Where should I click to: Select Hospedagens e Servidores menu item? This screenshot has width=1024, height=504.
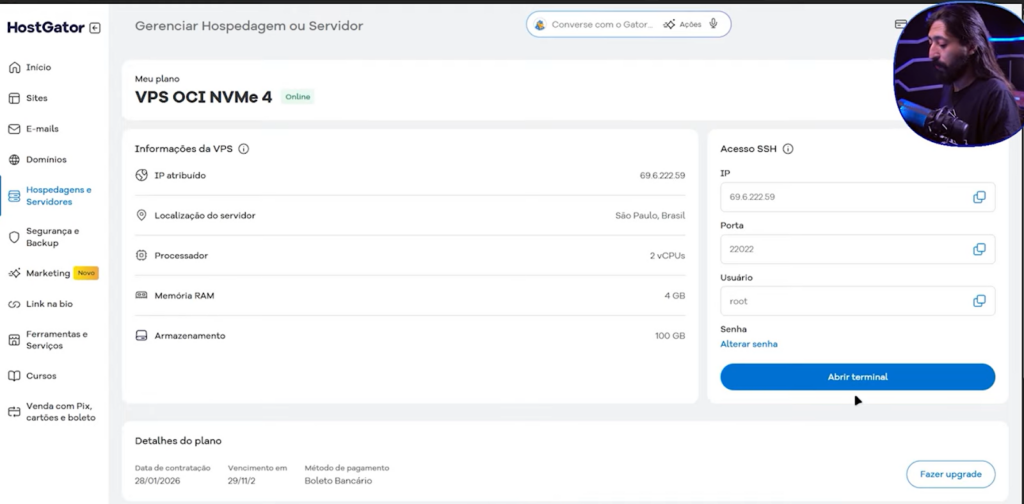59,196
